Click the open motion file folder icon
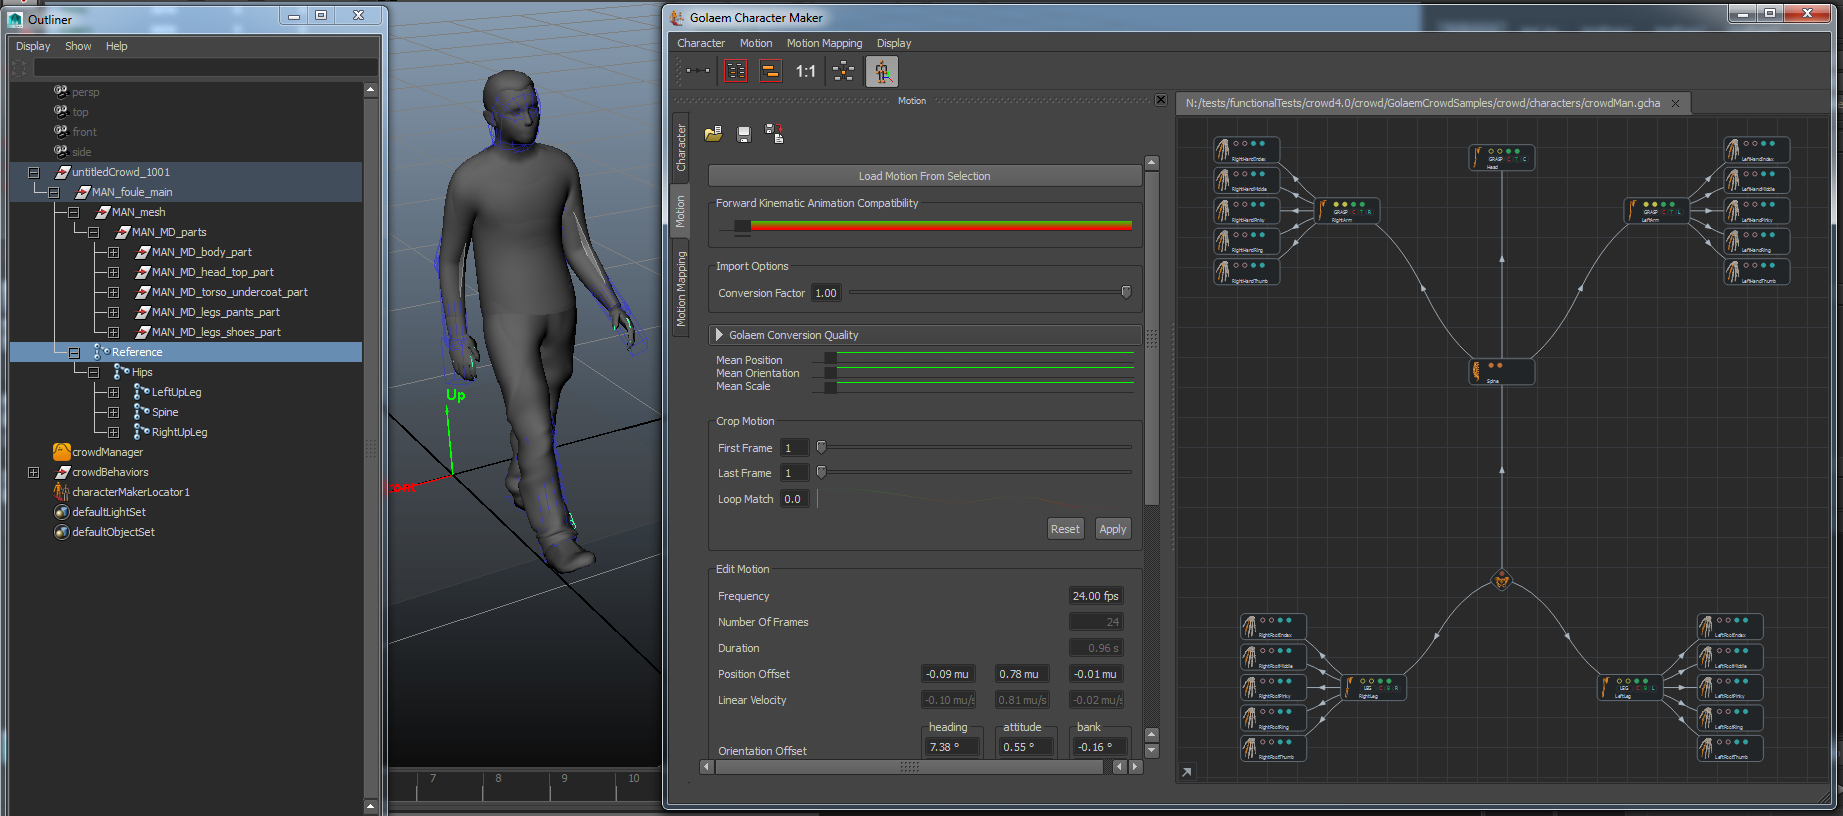This screenshot has height=816, width=1843. pos(713,134)
